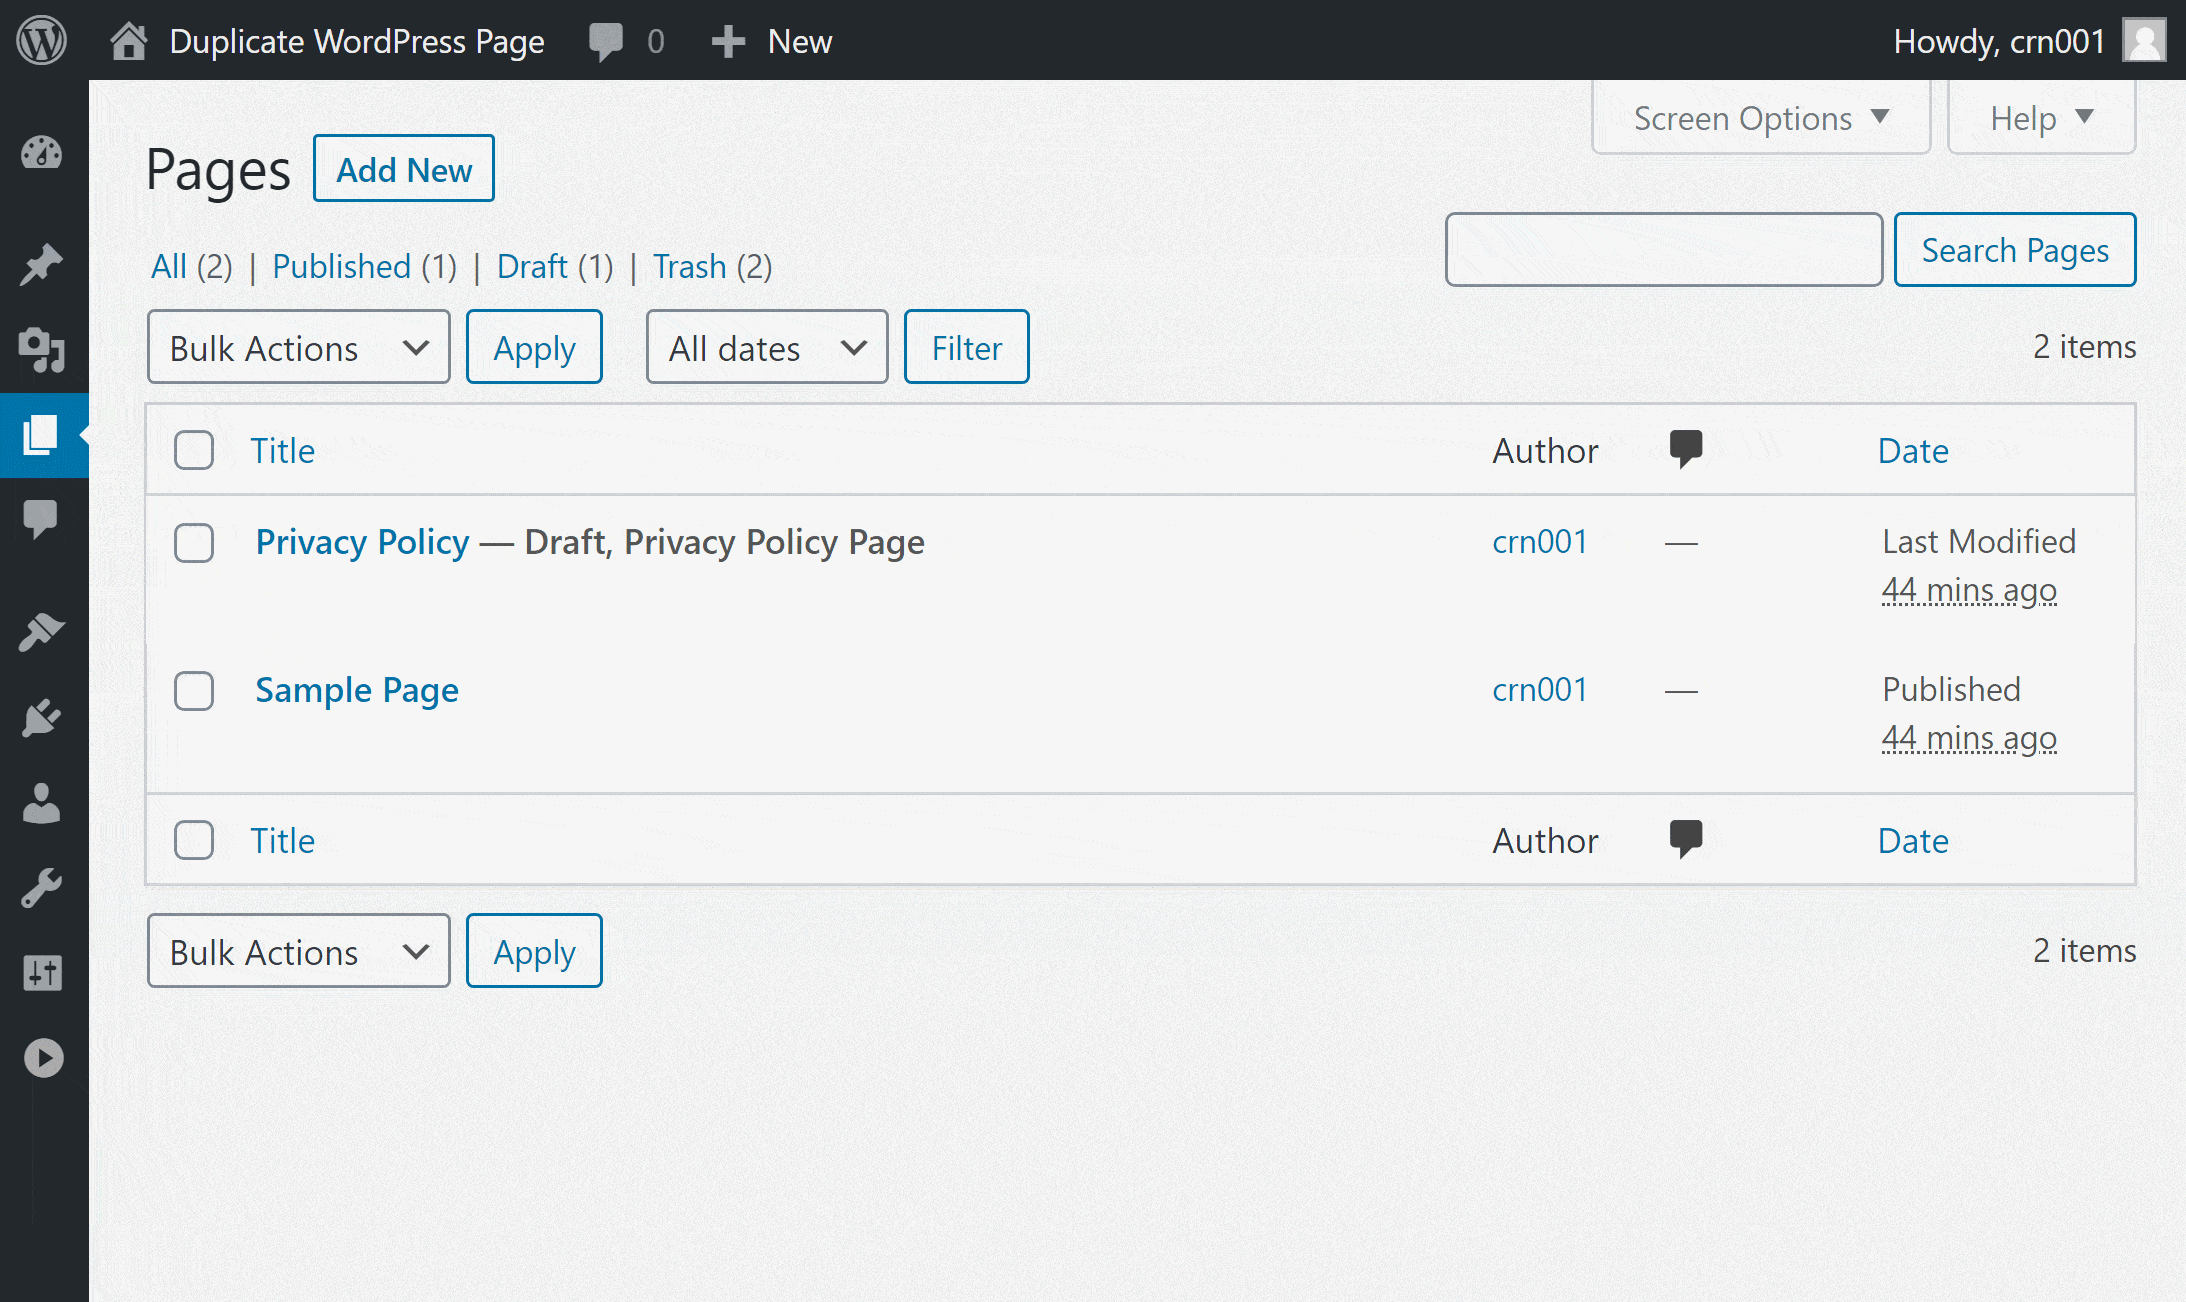The height and width of the screenshot is (1302, 2186).
Task: Open Comments via the speech bubble sidebar icon
Action: pyautogui.click(x=43, y=519)
